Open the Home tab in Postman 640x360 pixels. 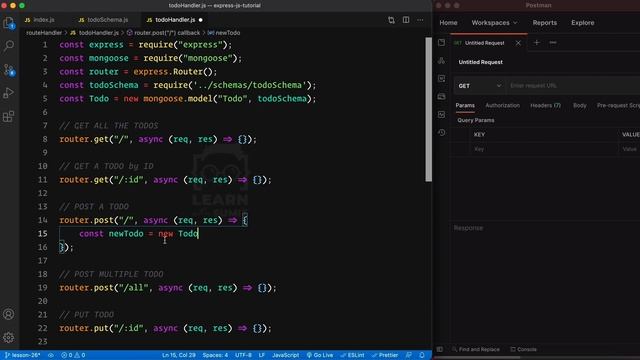pyautogui.click(x=448, y=23)
